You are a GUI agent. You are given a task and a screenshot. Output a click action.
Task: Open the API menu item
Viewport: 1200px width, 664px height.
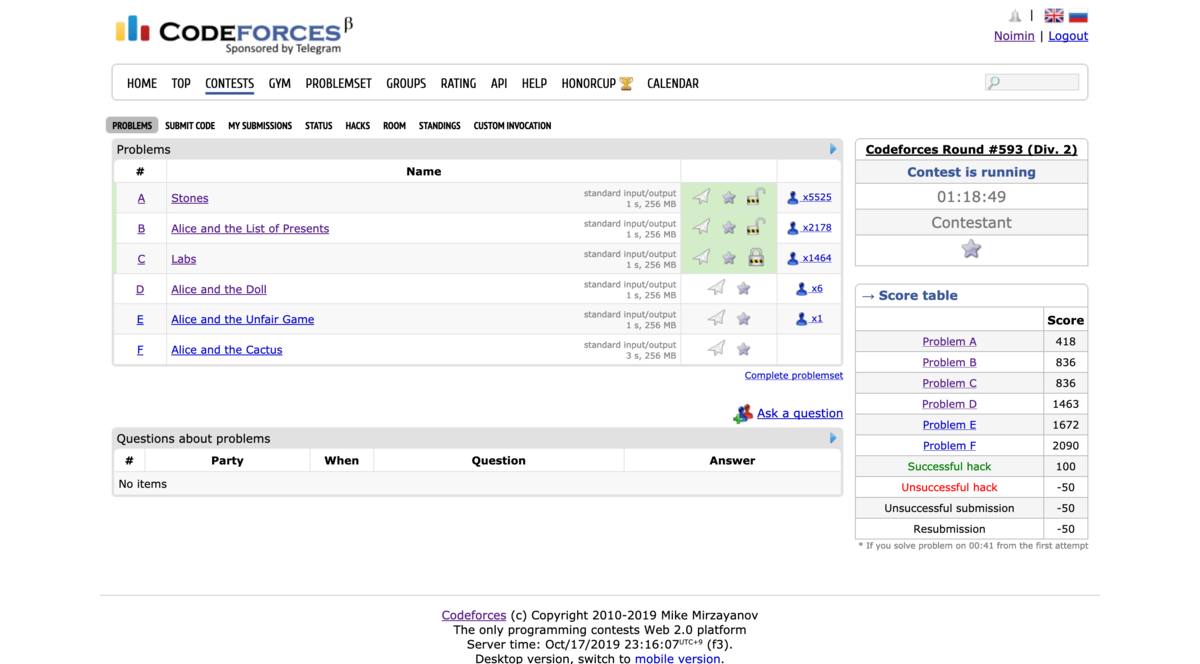[x=499, y=84]
